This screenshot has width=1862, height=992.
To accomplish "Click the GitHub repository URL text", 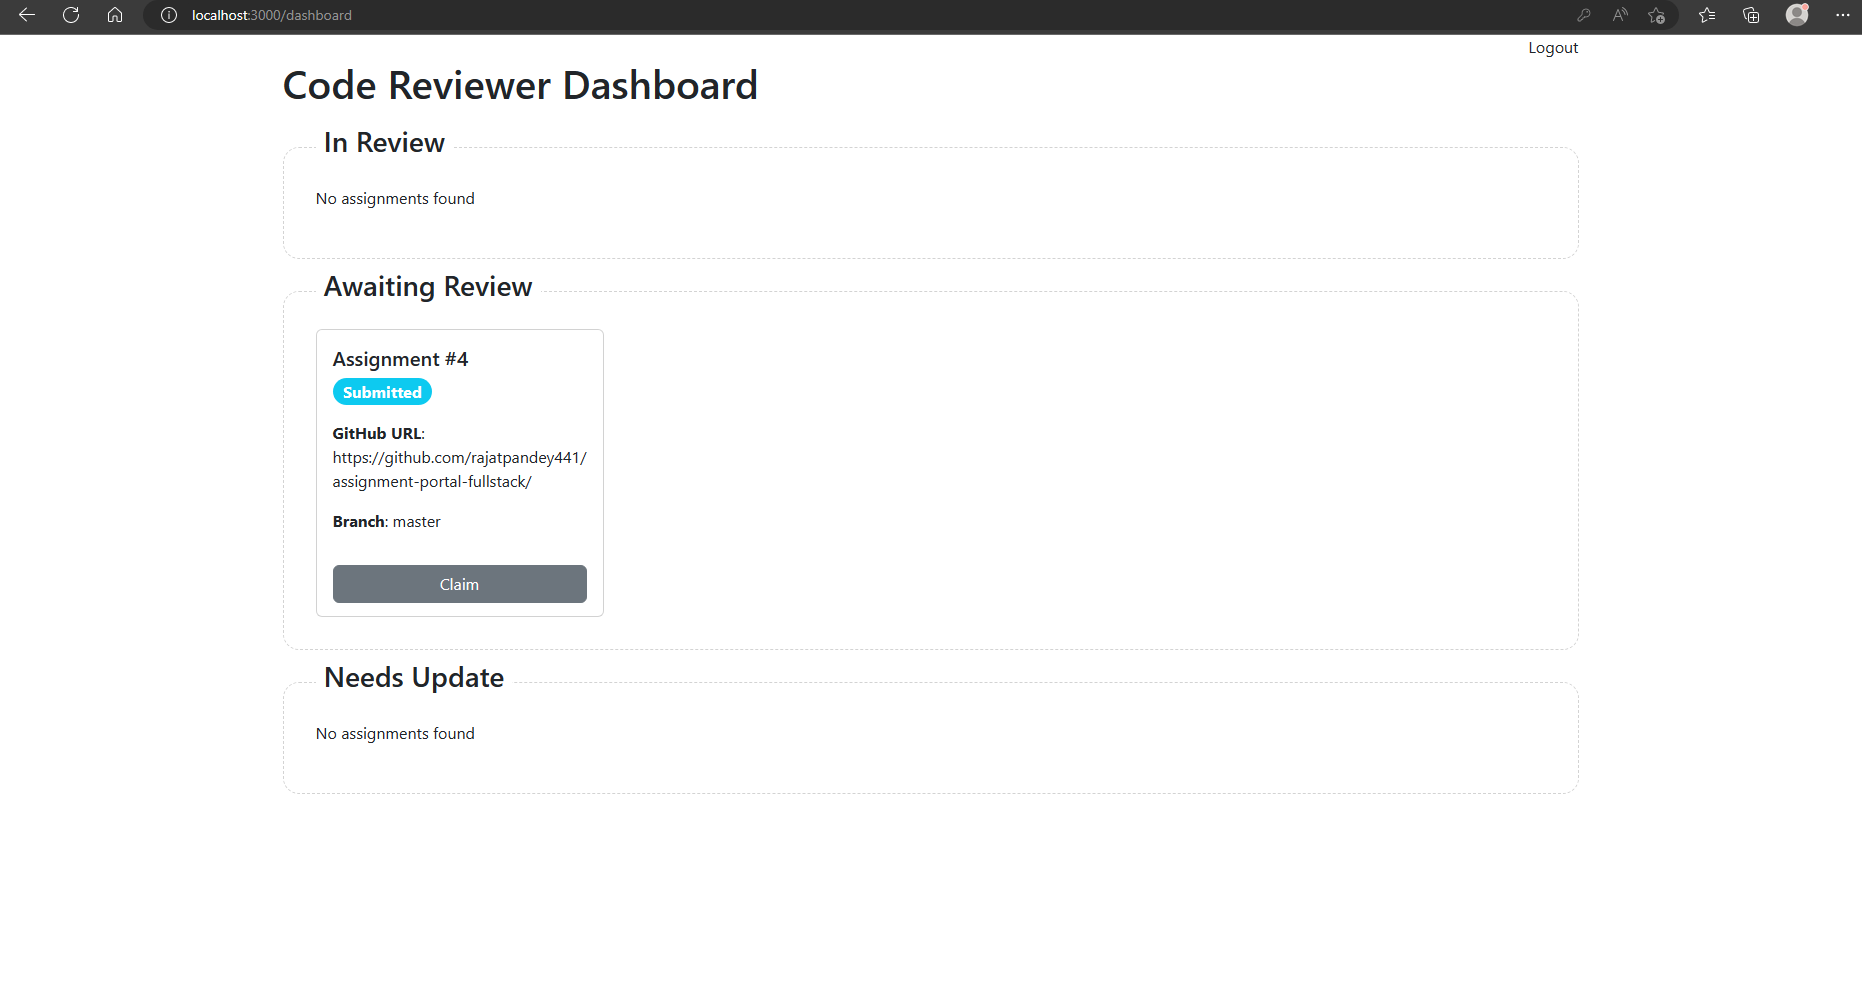I will coord(460,470).
